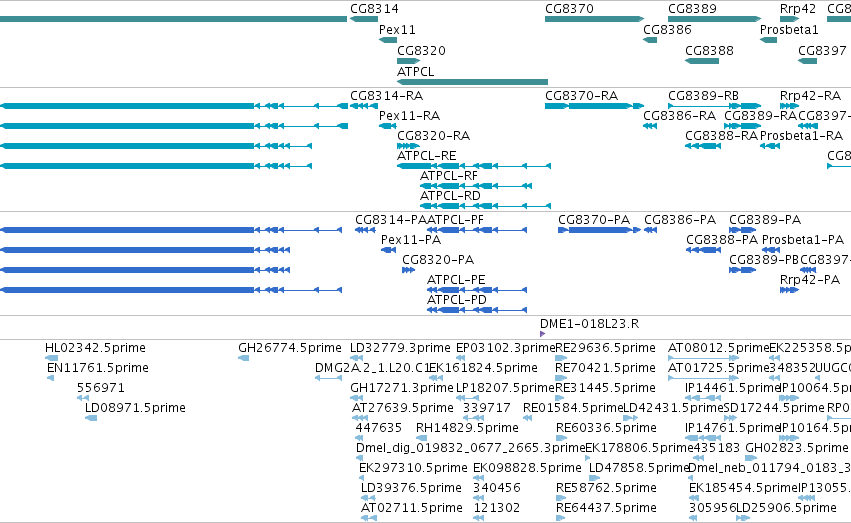Screen dimensions: 851x523
Task: Select EST EN11761.5prime
Action: click(x=98, y=368)
